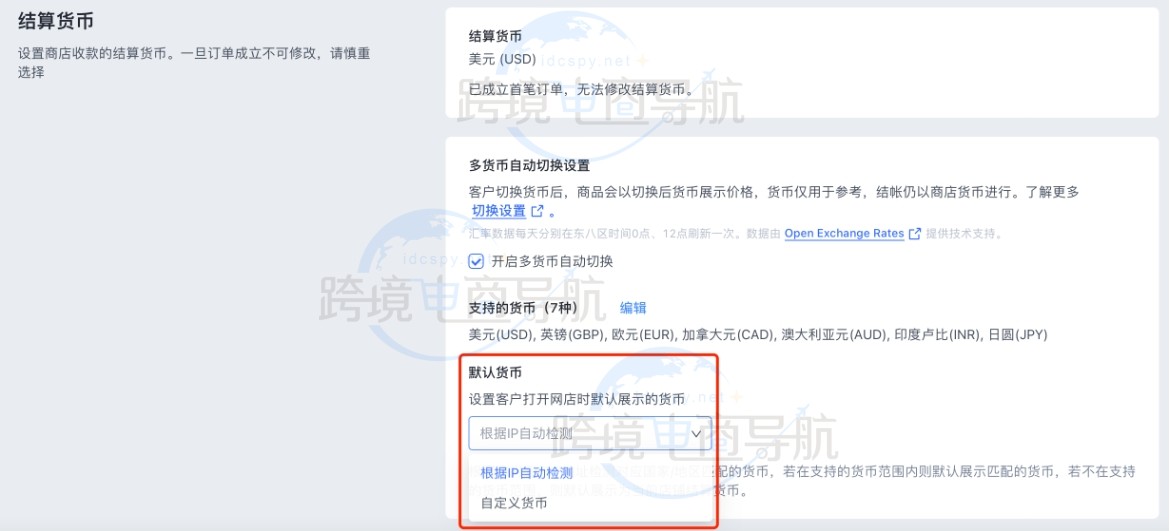Click external-link icon after Open Exchange Rates

914,233
